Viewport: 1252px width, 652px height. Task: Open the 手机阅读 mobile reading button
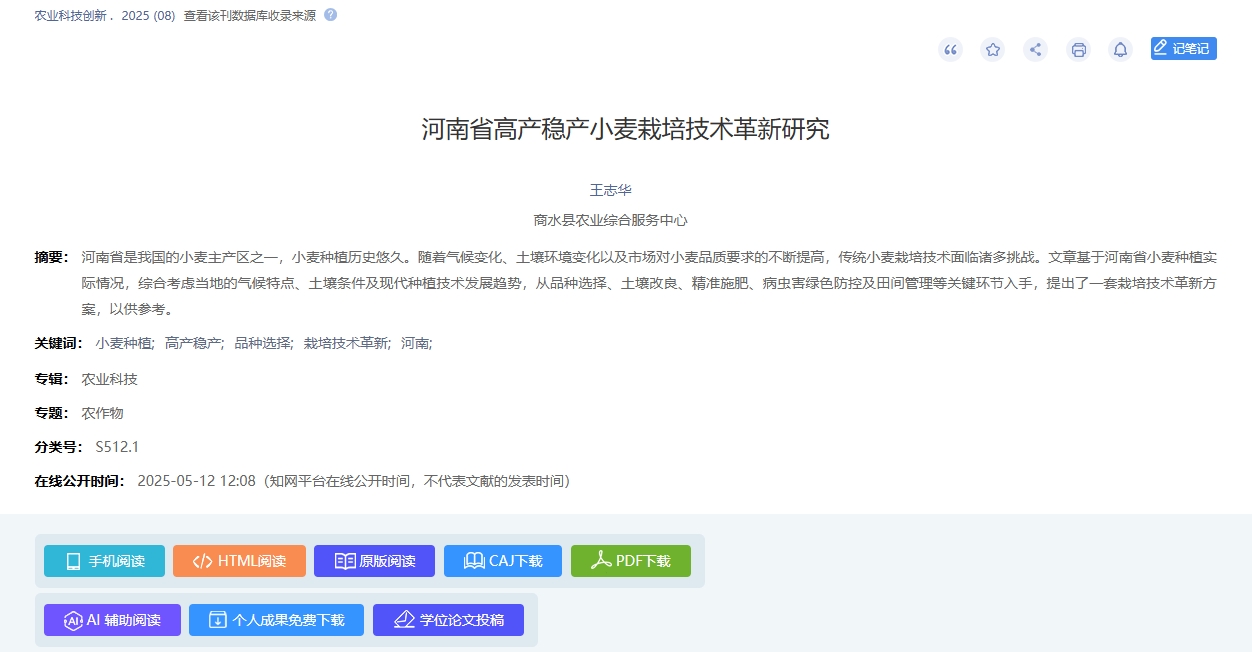pyautogui.click(x=104, y=561)
